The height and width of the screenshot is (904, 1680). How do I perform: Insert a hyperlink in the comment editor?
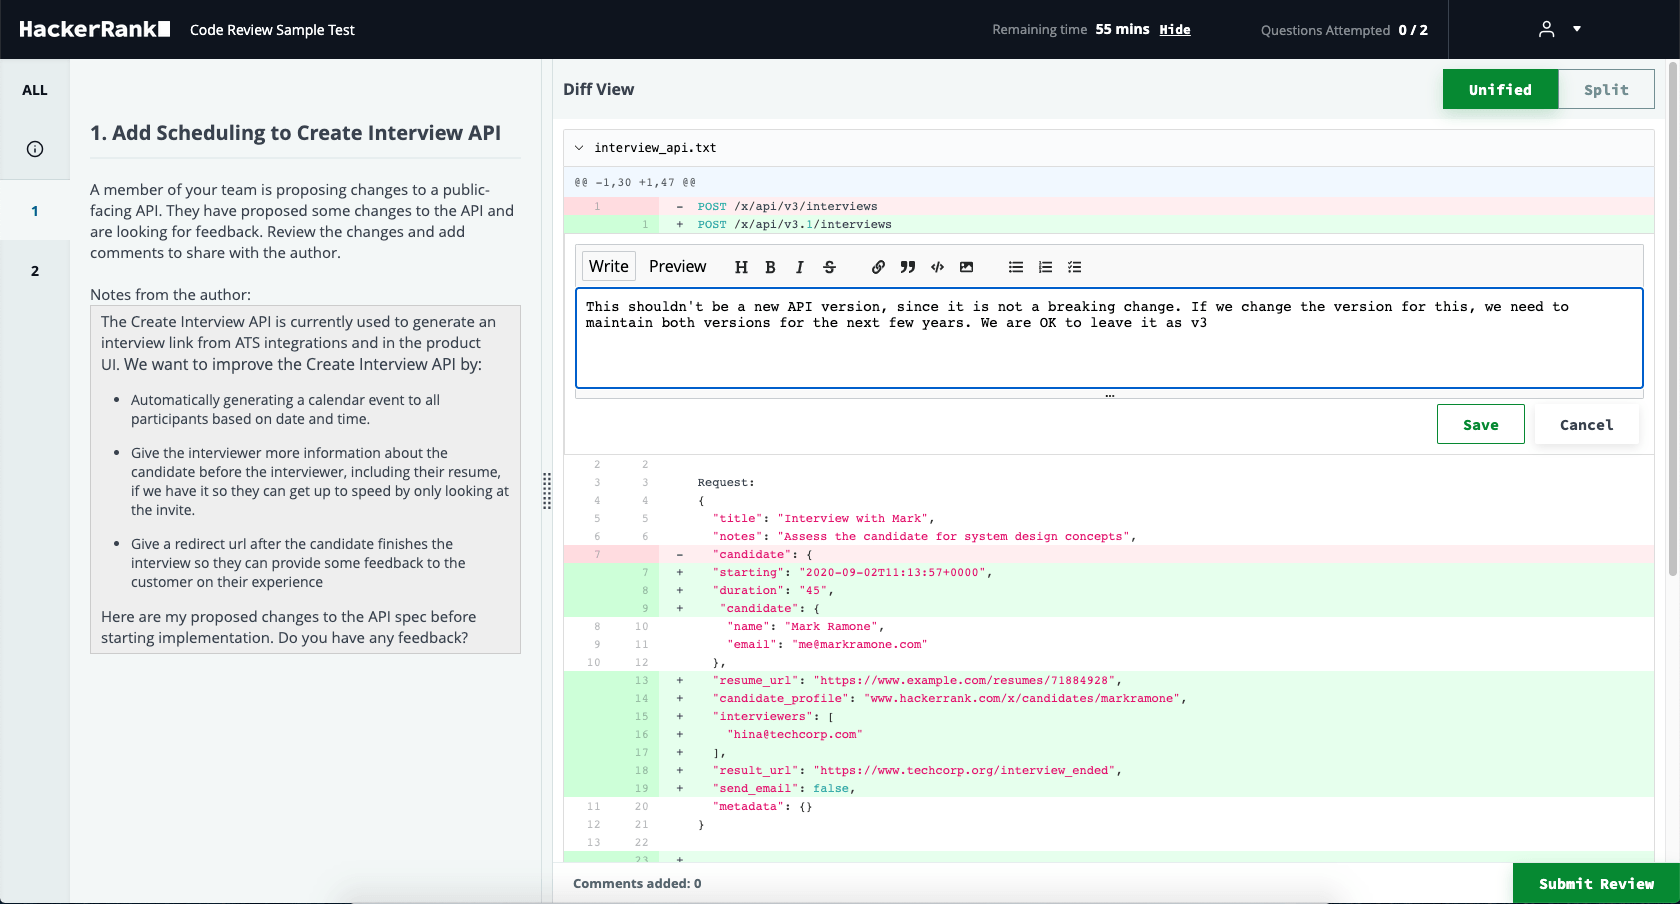(x=878, y=267)
